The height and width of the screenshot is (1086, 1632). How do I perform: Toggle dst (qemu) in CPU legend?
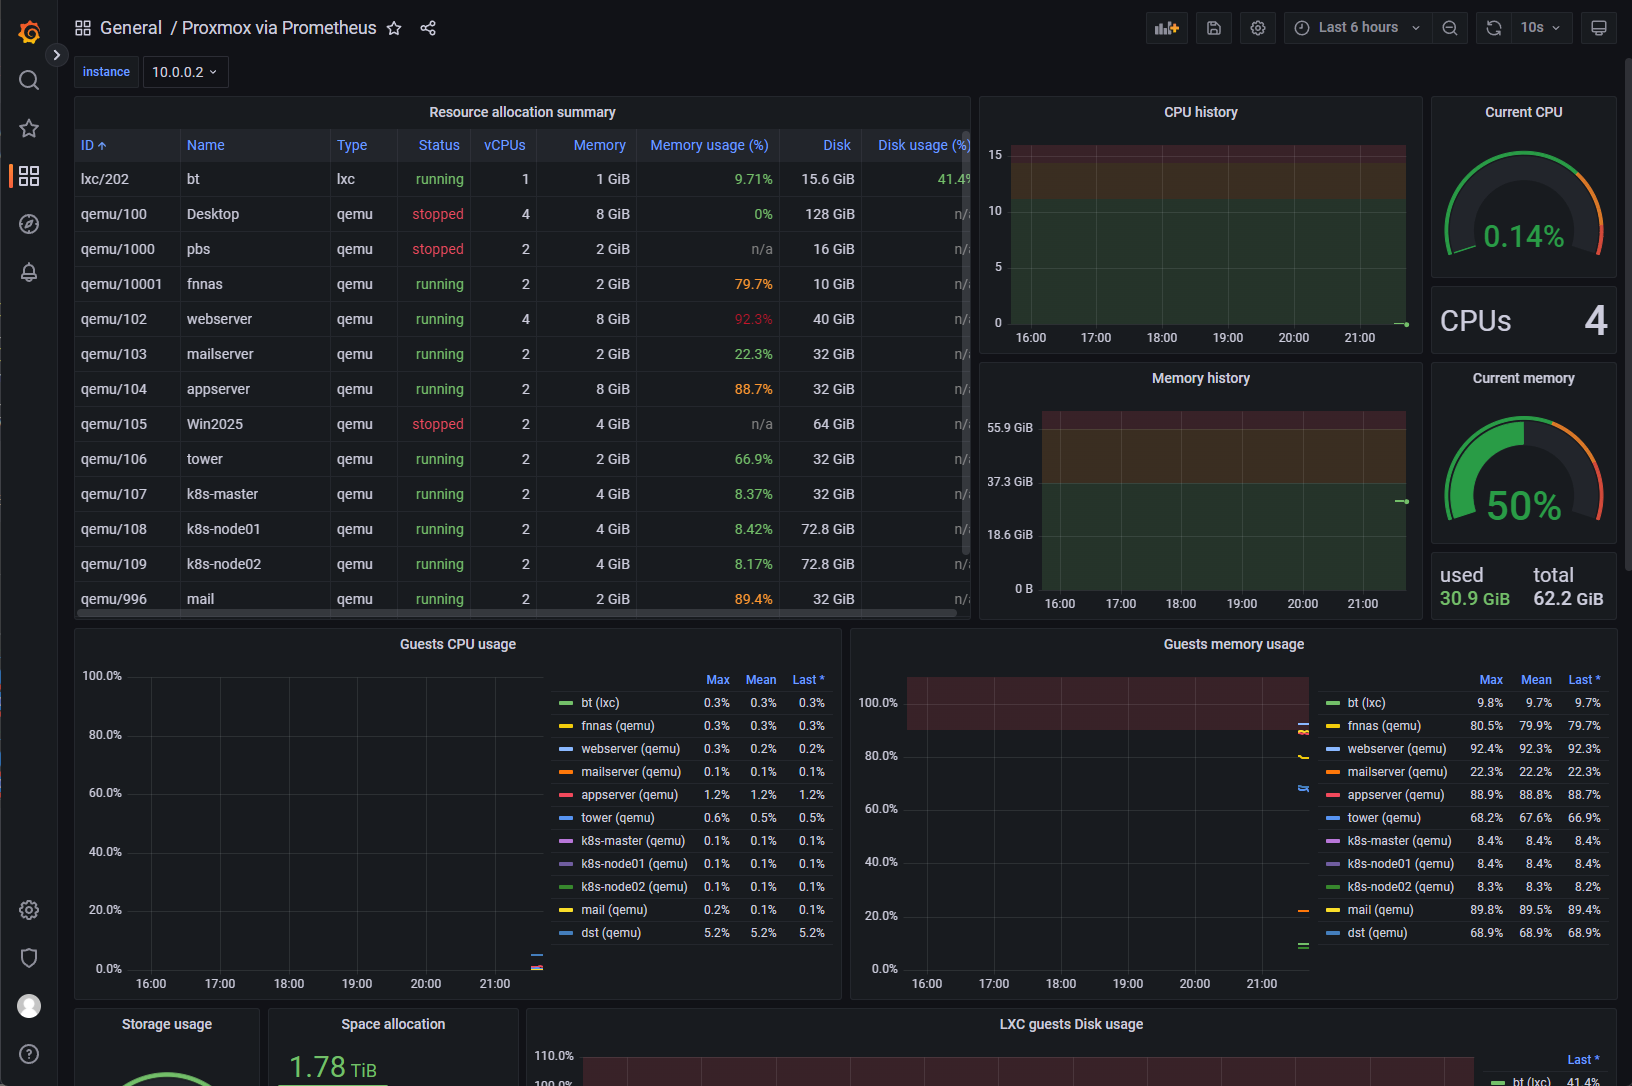coord(611,933)
